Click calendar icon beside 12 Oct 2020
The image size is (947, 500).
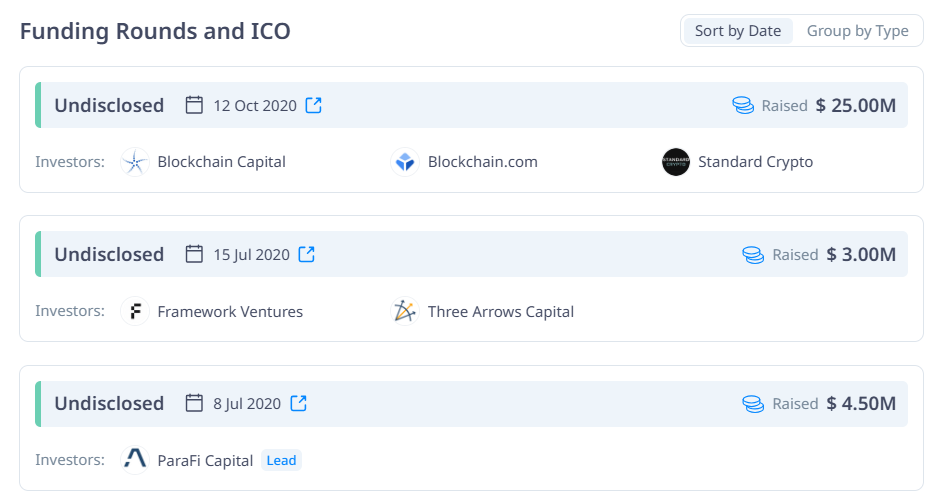tap(194, 105)
